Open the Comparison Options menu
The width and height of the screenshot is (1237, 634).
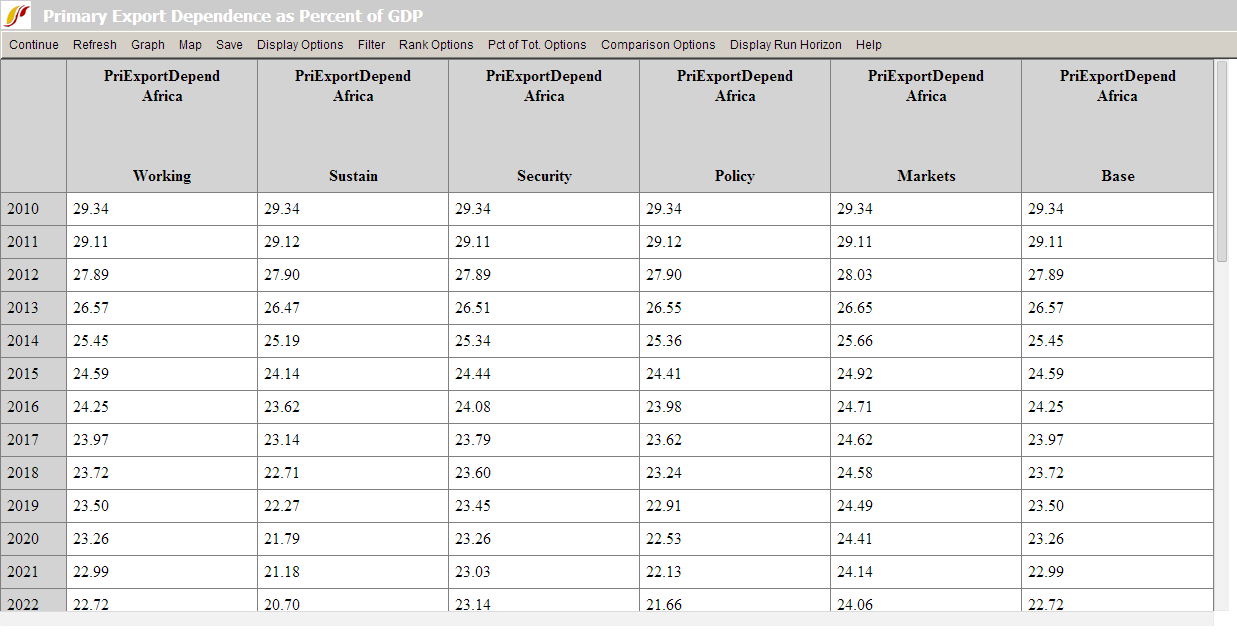point(658,45)
